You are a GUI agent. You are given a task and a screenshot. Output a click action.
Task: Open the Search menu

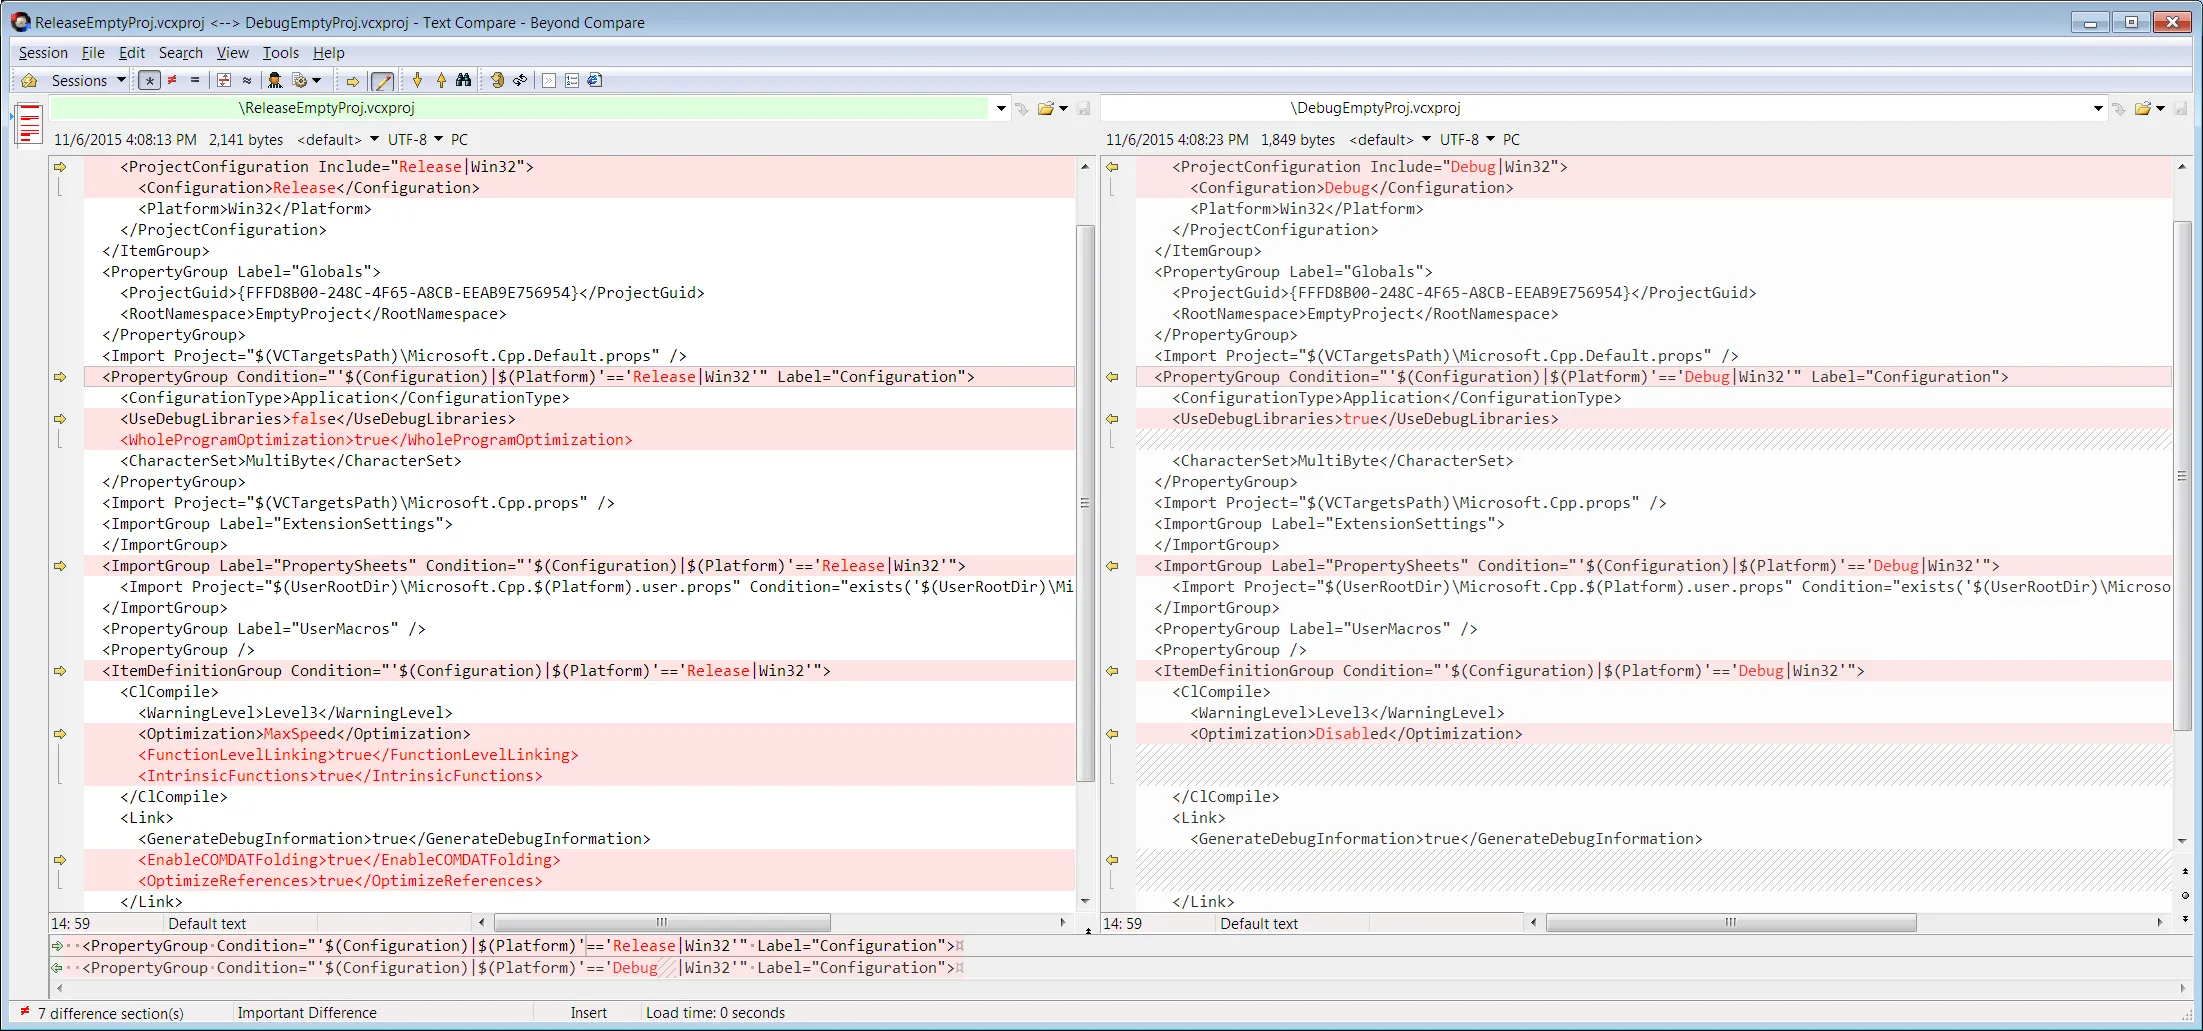pyautogui.click(x=180, y=53)
